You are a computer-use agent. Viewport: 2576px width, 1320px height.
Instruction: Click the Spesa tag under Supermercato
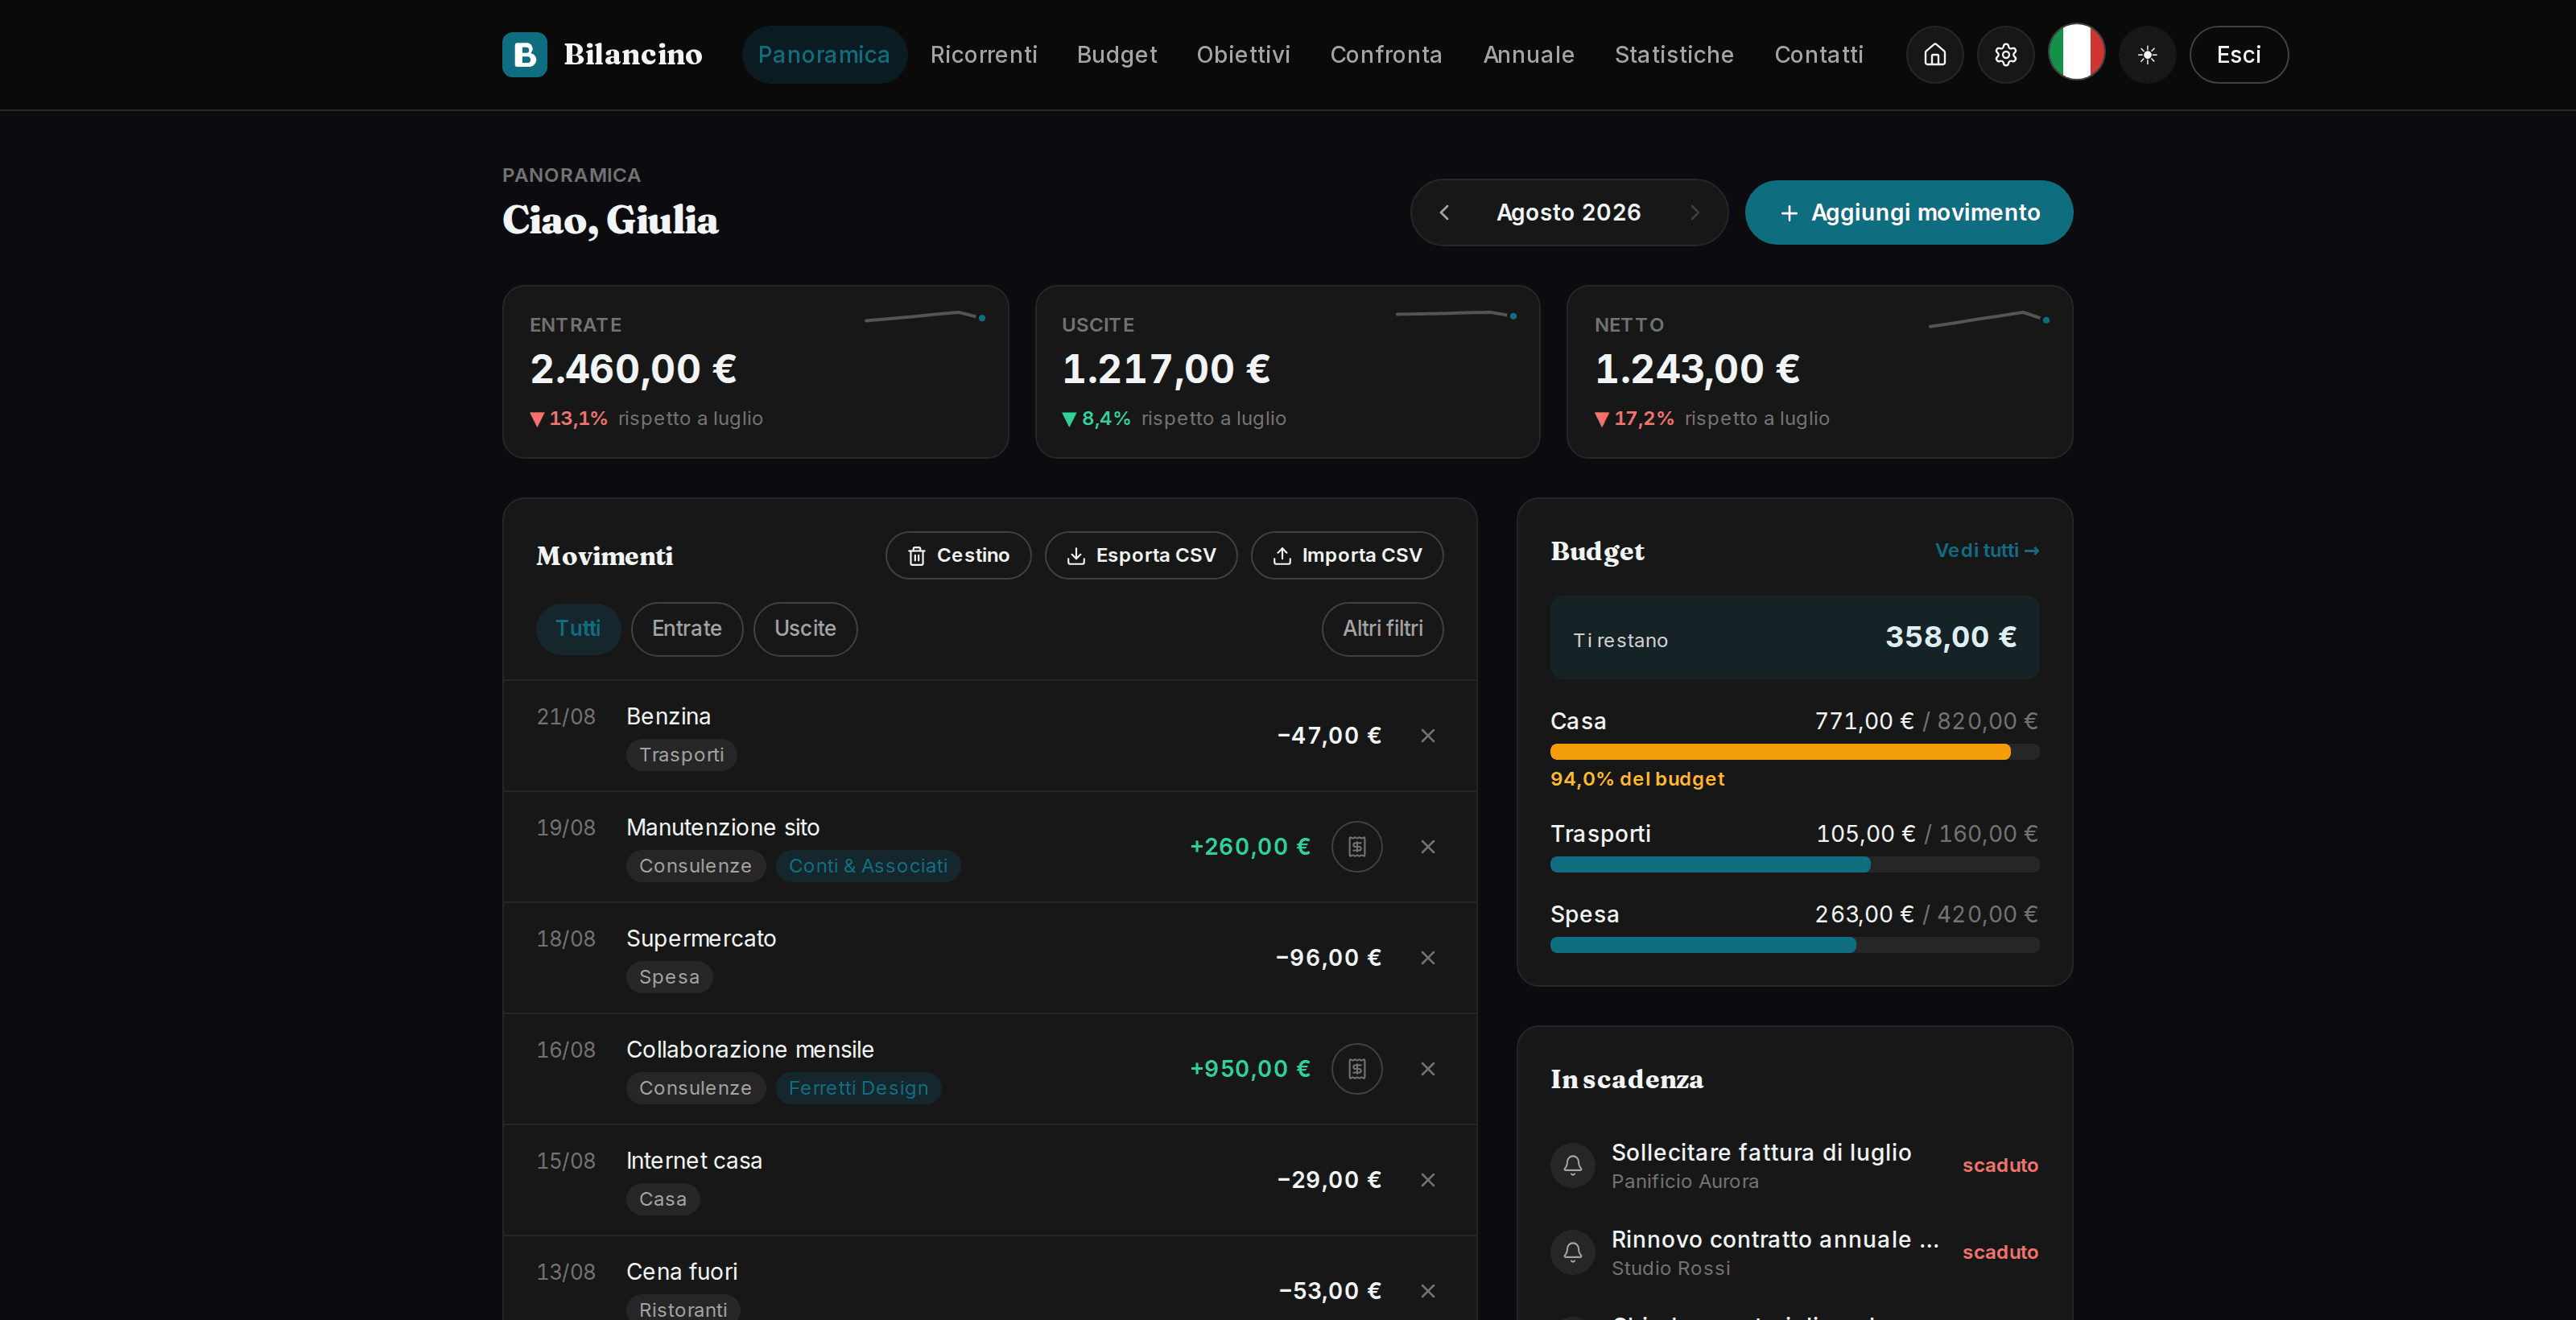tap(669, 977)
